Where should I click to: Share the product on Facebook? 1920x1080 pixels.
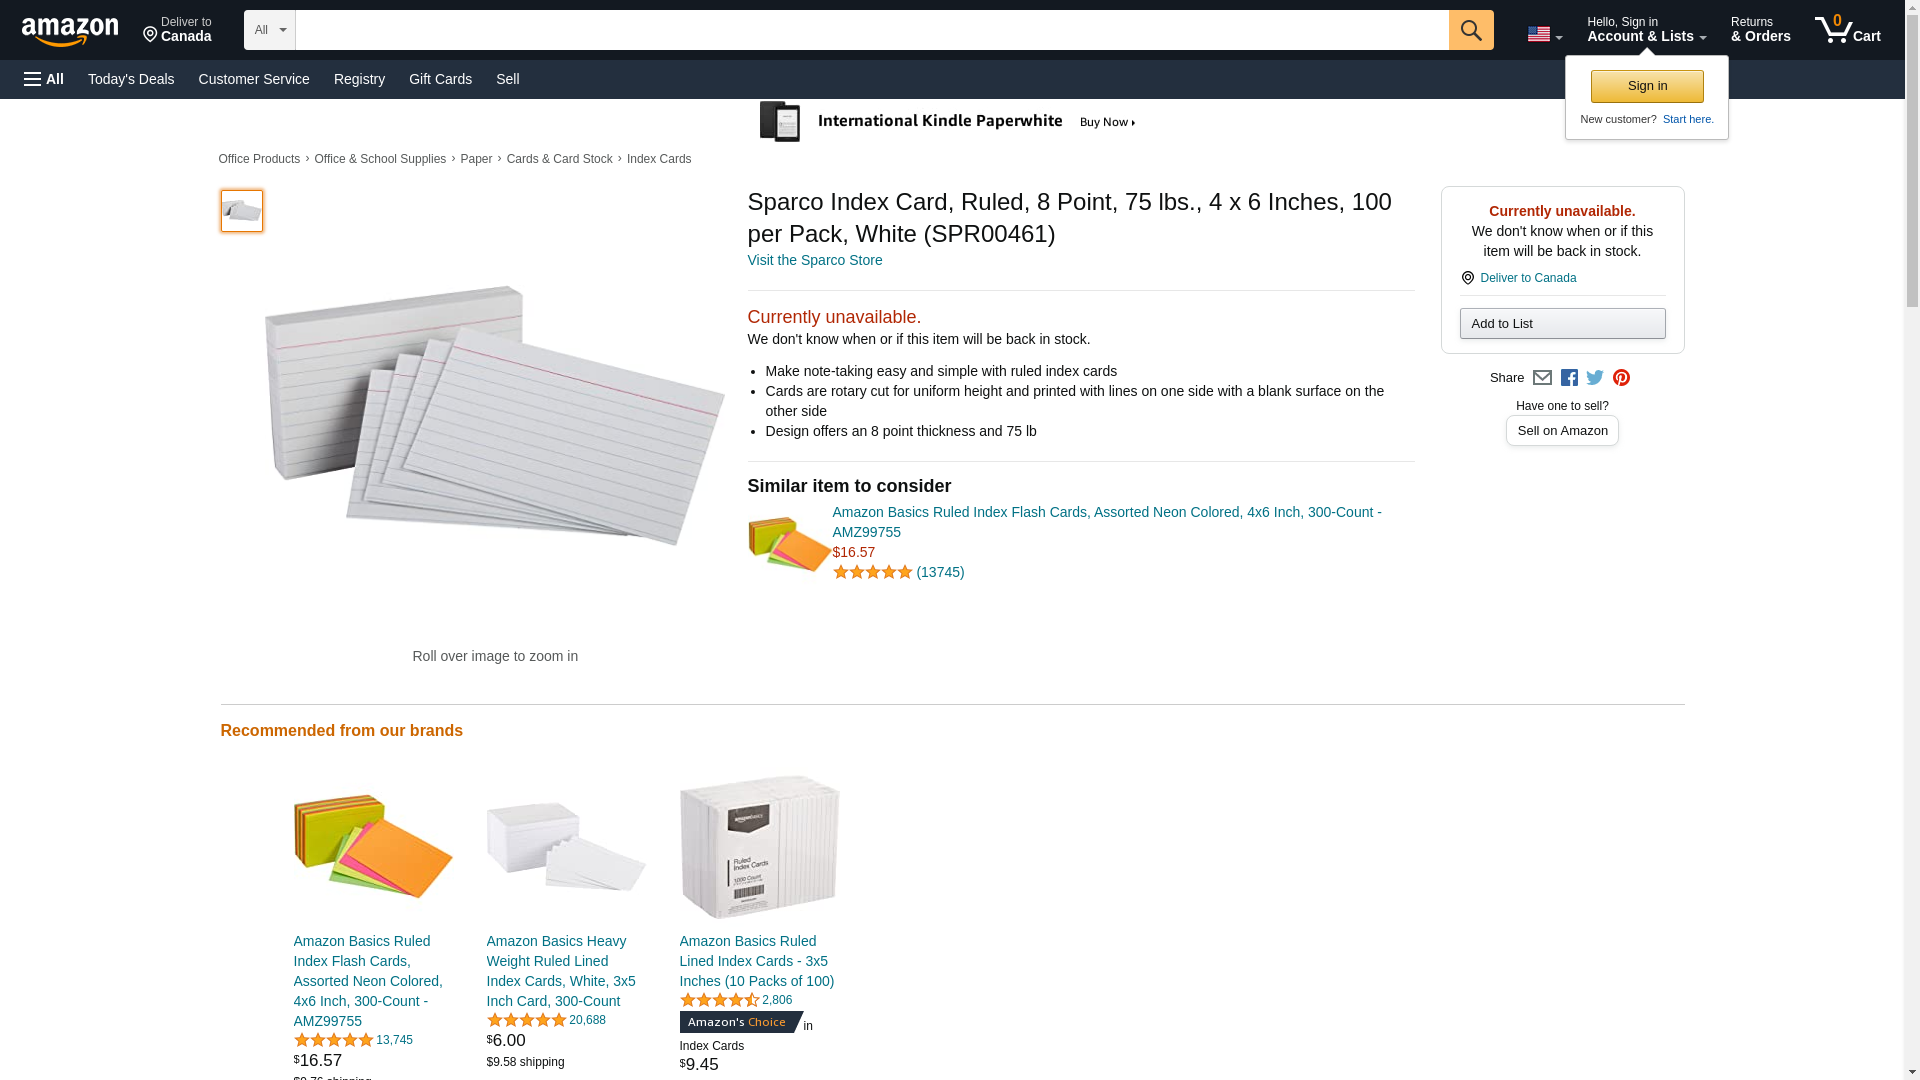1569,378
